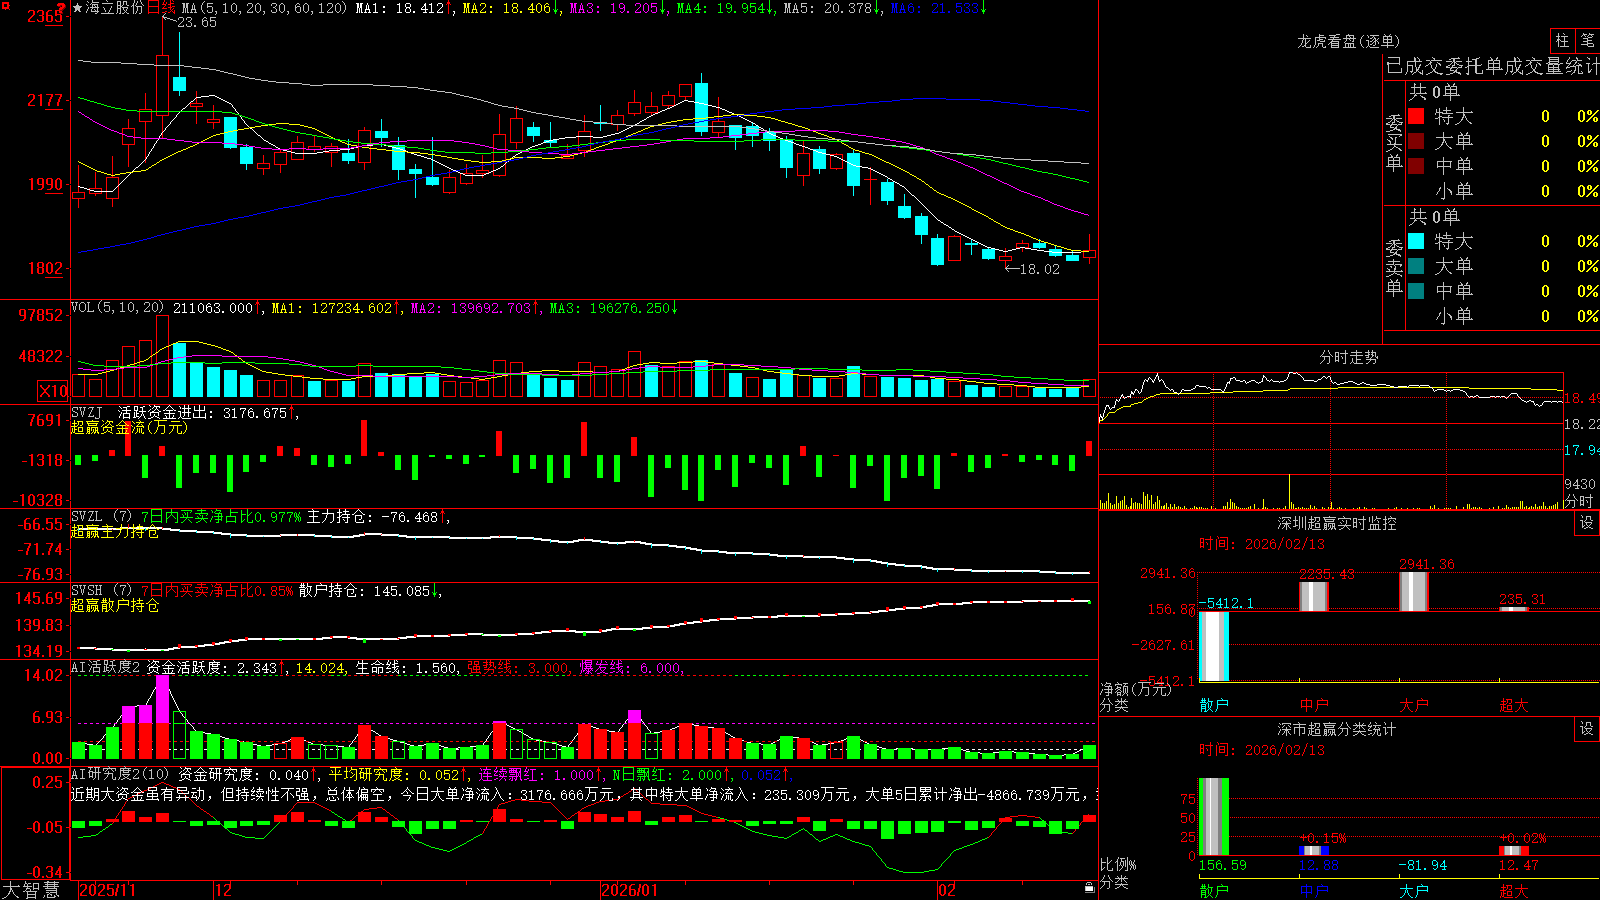Click the teal 大单 sell-order swatch
This screenshot has width=1600, height=900.
(x=1416, y=266)
